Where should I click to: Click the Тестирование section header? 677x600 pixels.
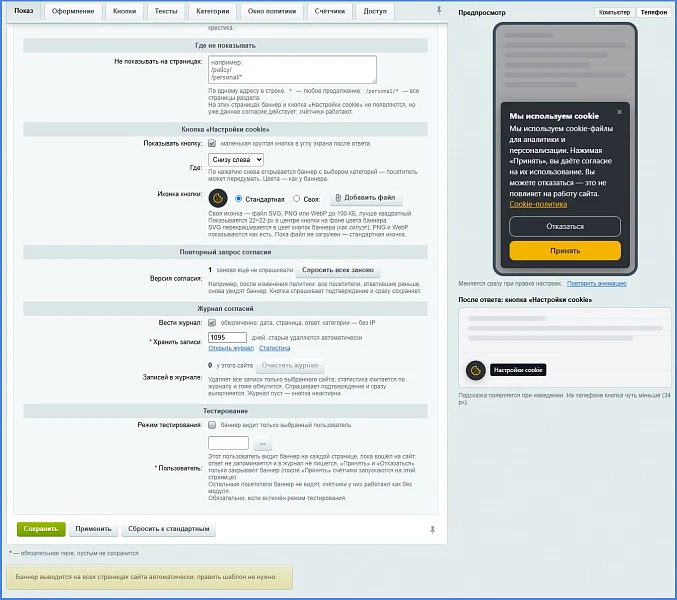click(225, 411)
